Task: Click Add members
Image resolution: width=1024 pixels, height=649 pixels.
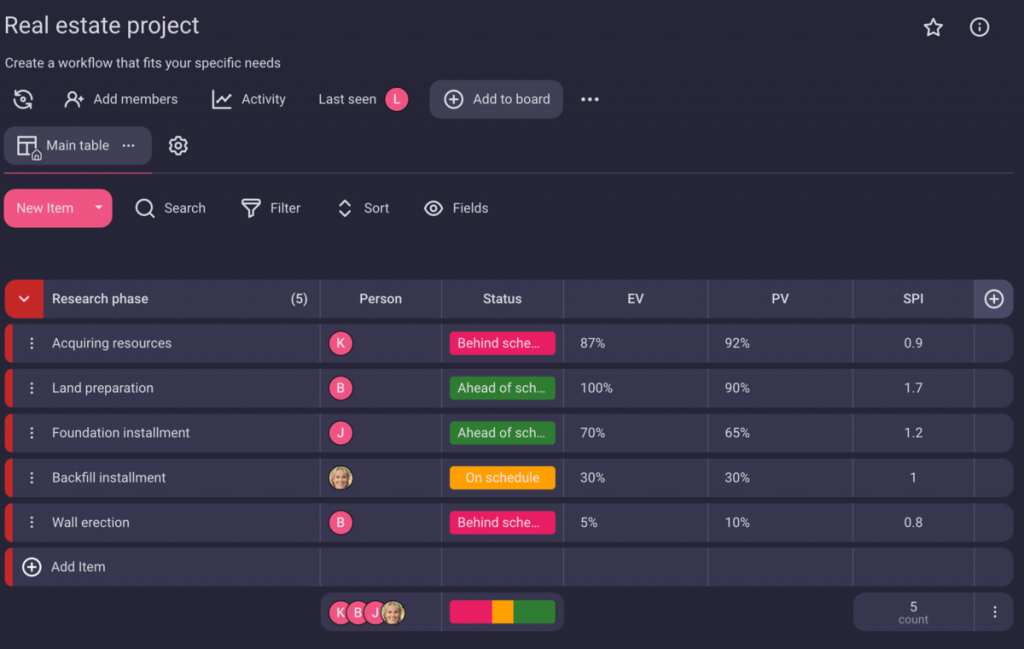Action: point(121,99)
